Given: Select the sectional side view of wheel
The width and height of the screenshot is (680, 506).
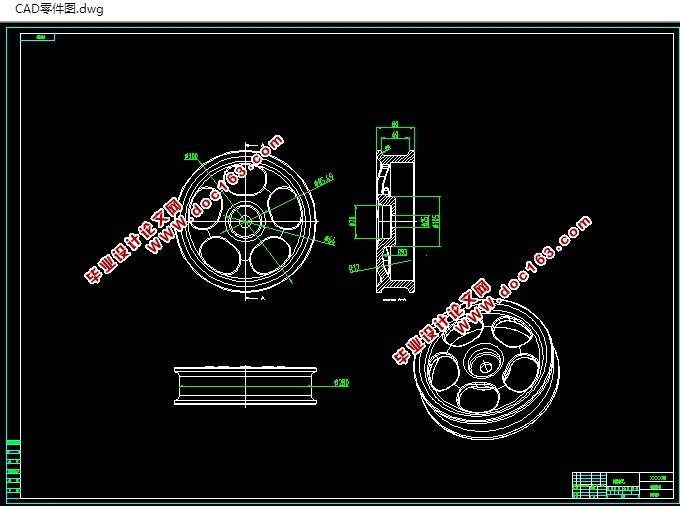Looking at the screenshot, I should coord(395,222).
